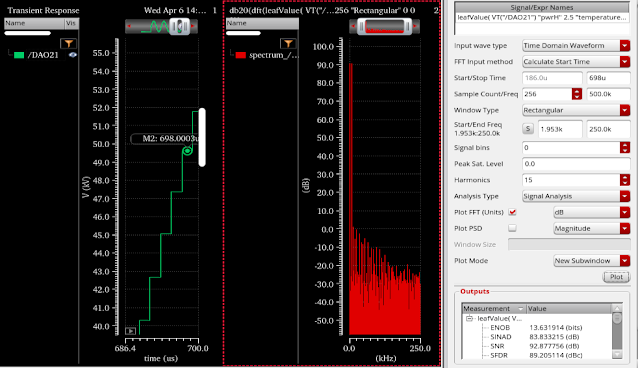Open the Plot Mode dropdown

[x=592, y=261]
